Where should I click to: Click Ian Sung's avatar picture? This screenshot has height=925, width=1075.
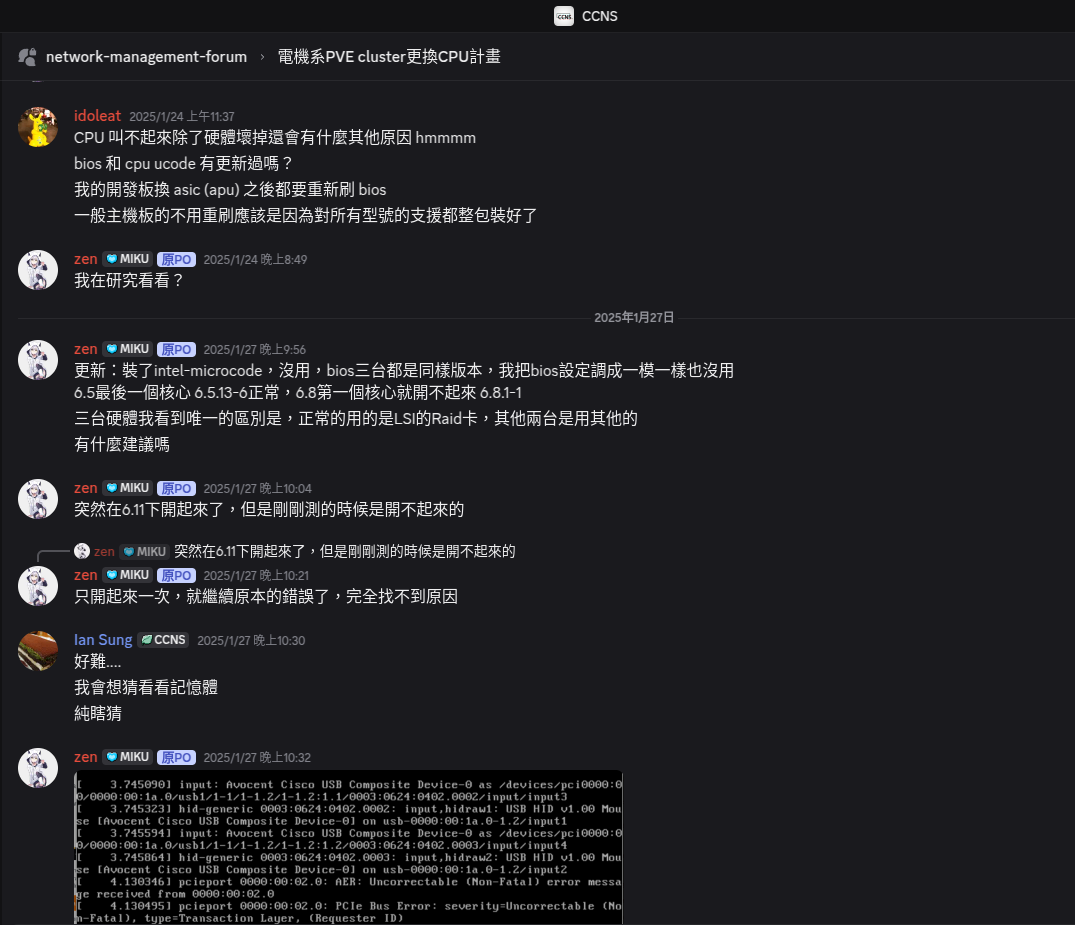[x=38, y=651]
